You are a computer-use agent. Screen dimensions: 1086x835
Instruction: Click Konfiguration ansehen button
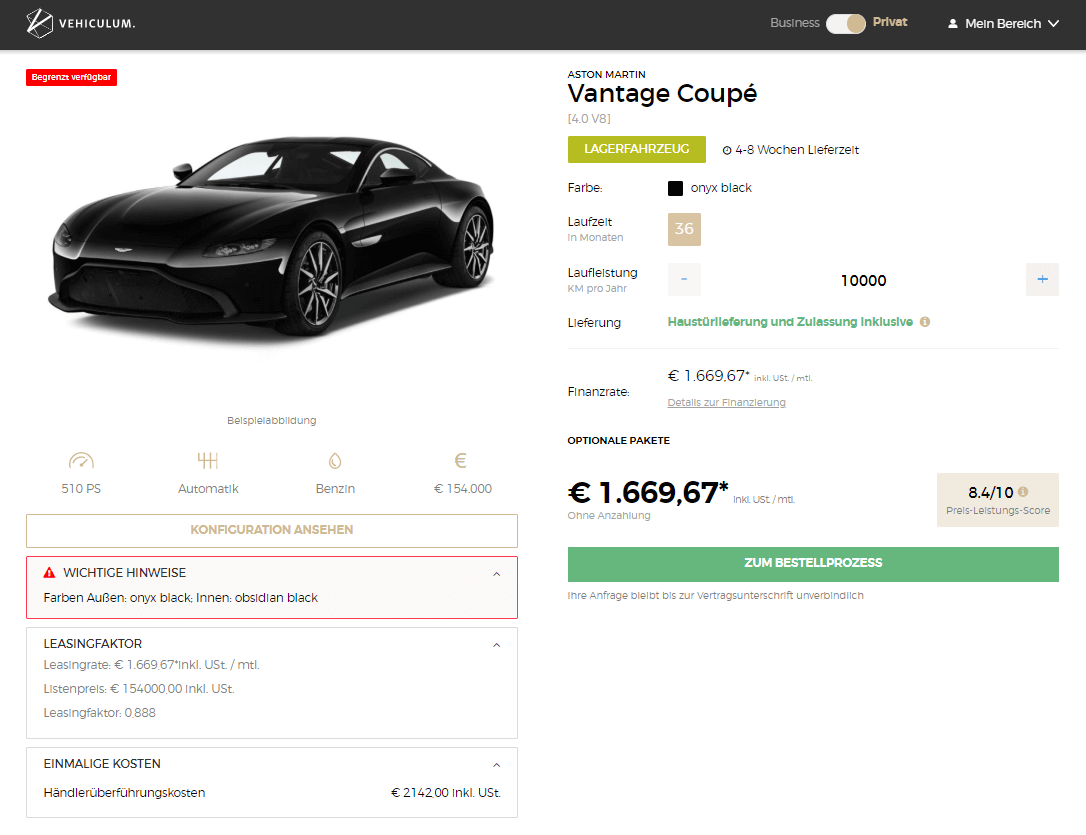point(272,530)
